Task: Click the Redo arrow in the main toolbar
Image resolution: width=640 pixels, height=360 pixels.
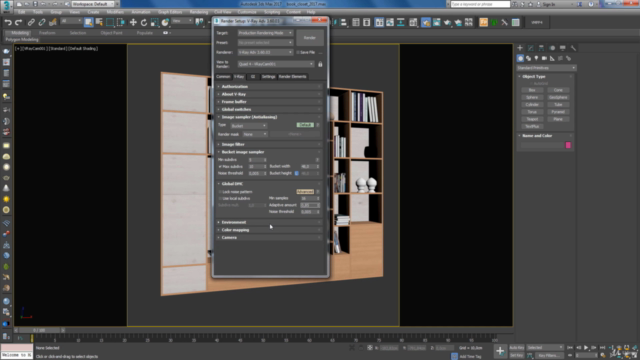Action: click(x=18, y=22)
